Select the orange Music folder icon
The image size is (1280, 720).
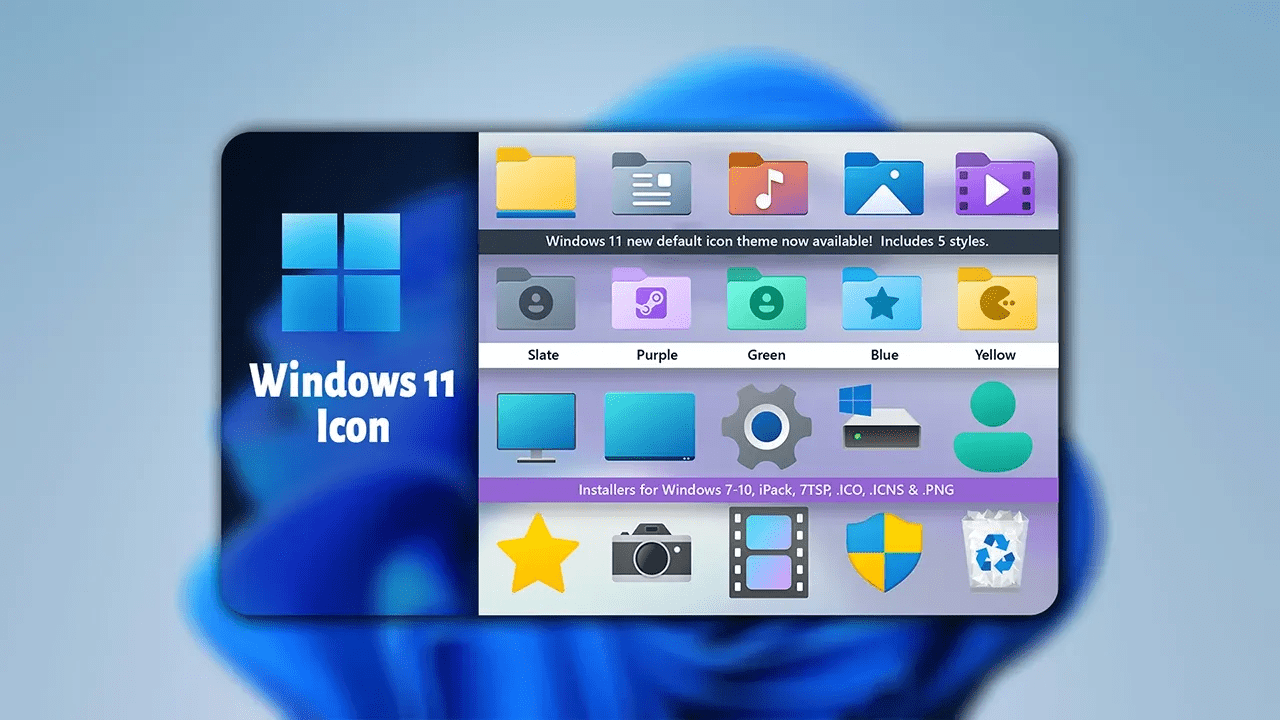pyautogui.click(x=767, y=184)
